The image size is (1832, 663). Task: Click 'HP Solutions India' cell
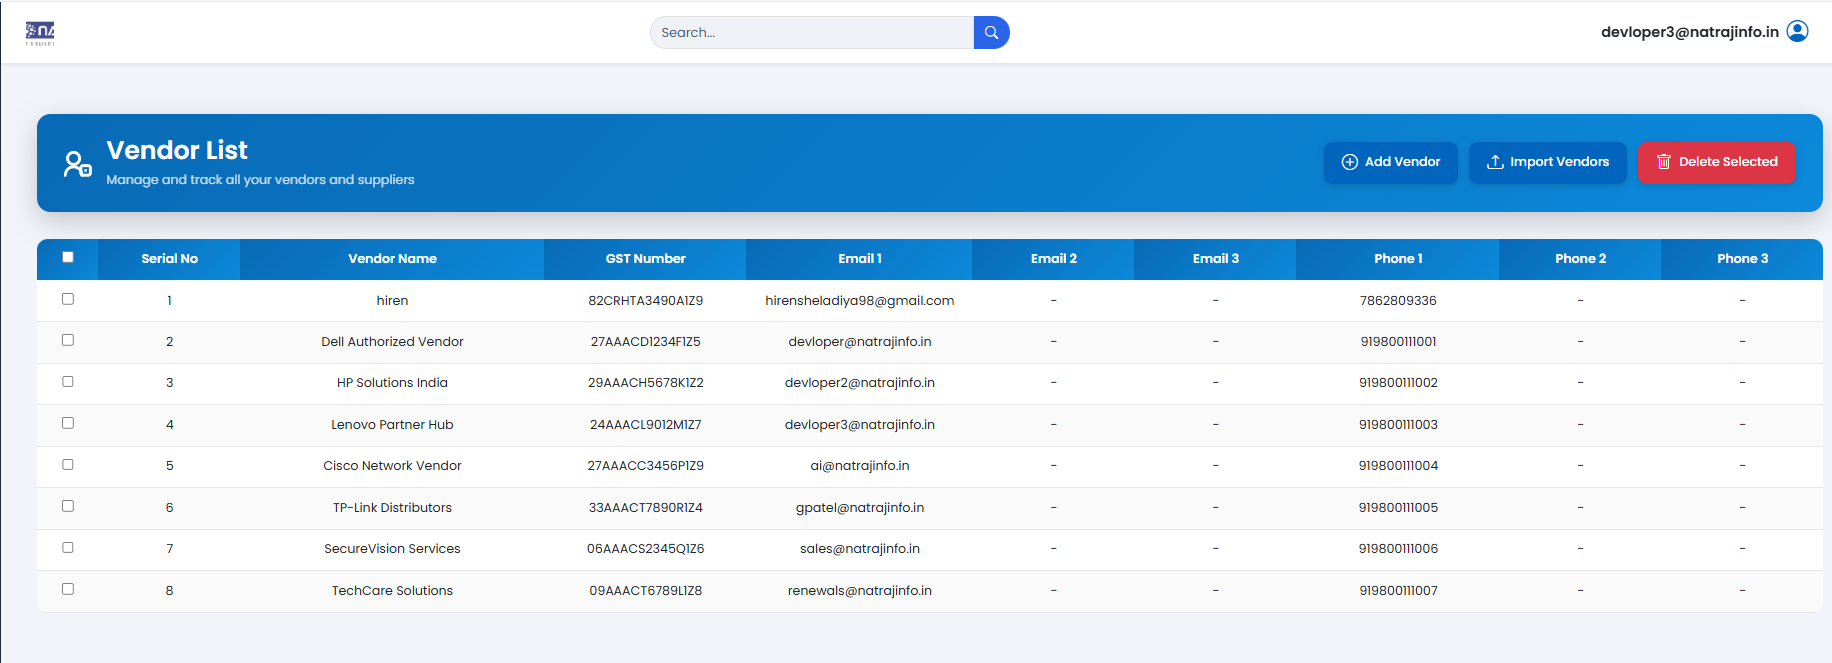click(392, 383)
